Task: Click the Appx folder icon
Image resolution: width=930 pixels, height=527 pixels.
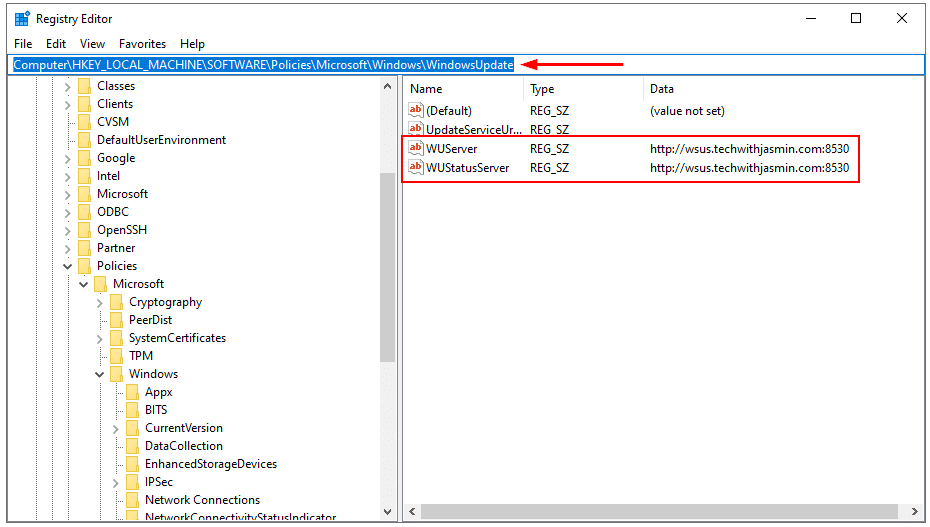Action: tap(133, 392)
